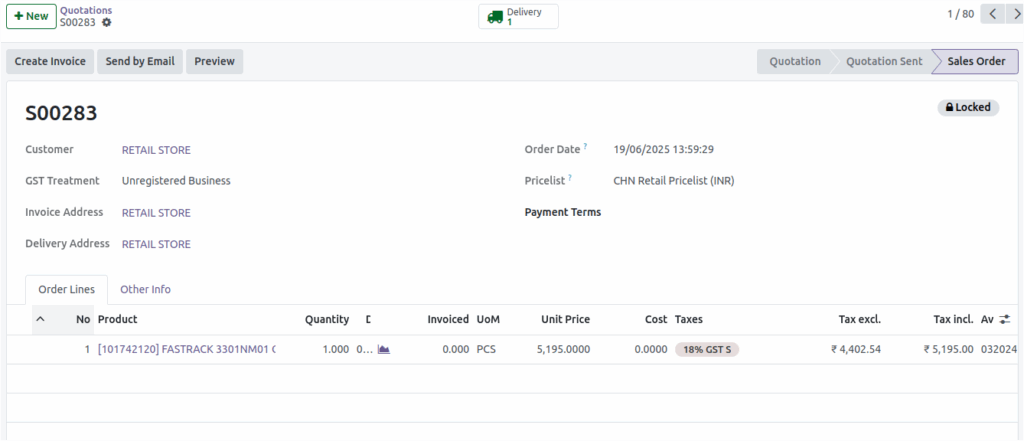Click invoiced value 0.000 in order line
This screenshot has height=441, width=1024.
click(x=456, y=350)
